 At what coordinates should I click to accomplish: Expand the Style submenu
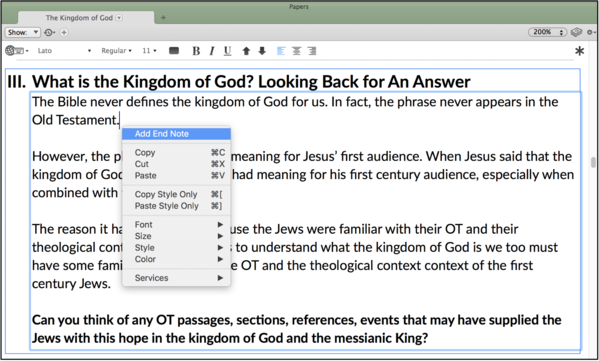pos(176,248)
